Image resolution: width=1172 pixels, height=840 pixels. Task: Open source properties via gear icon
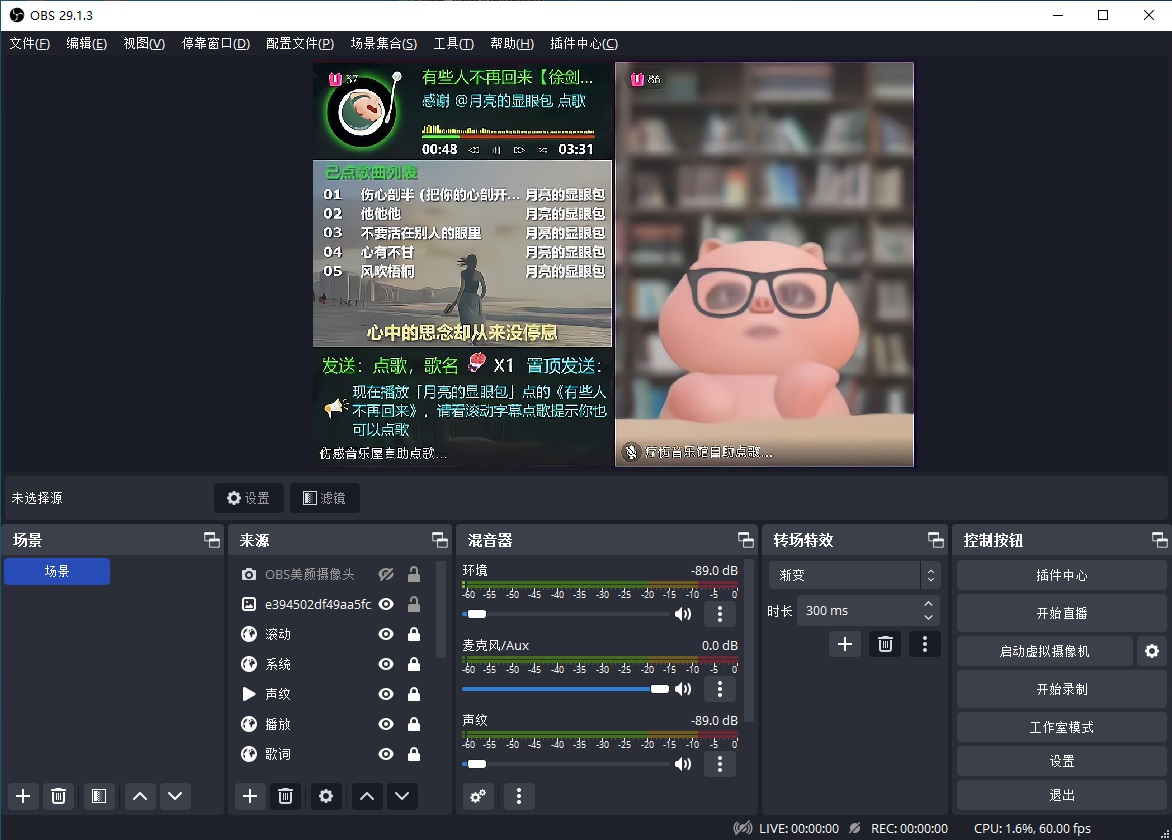click(324, 796)
